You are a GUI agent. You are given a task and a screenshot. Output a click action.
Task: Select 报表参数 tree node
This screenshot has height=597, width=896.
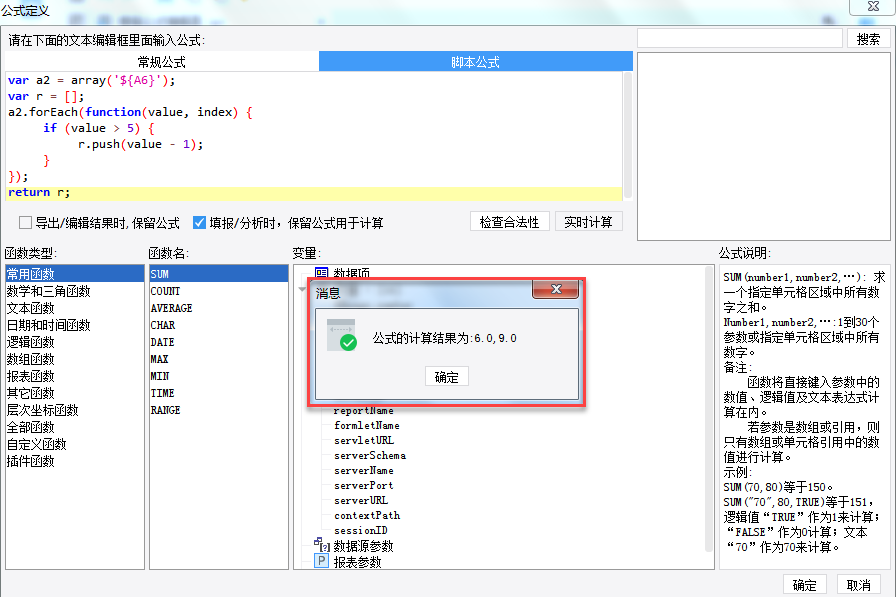click(358, 562)
